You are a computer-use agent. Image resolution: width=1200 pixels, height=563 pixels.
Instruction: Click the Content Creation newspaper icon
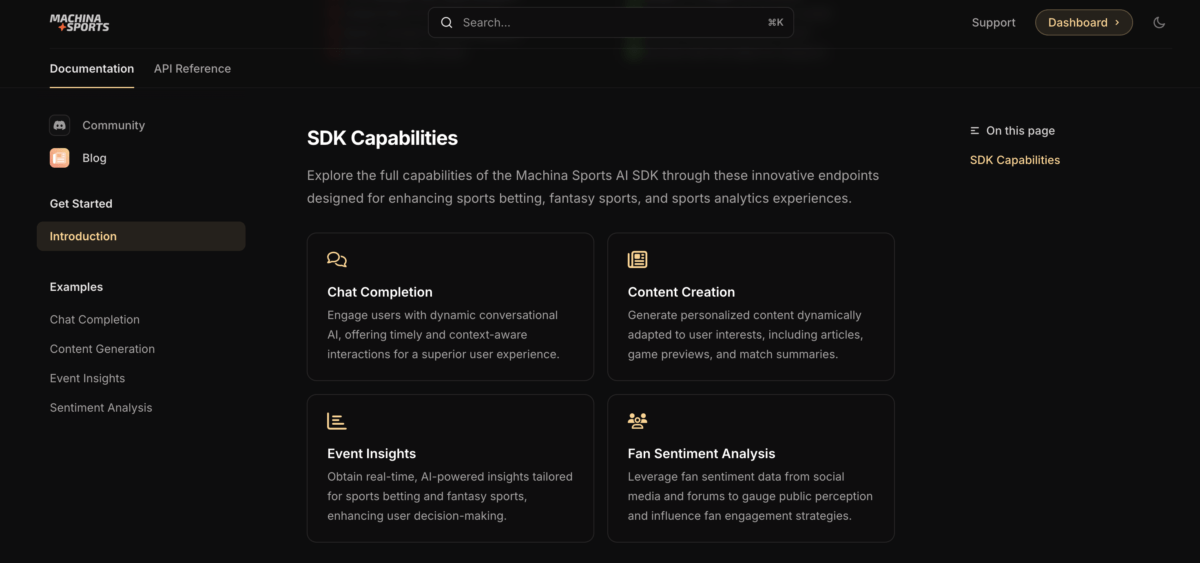(637, 260)
